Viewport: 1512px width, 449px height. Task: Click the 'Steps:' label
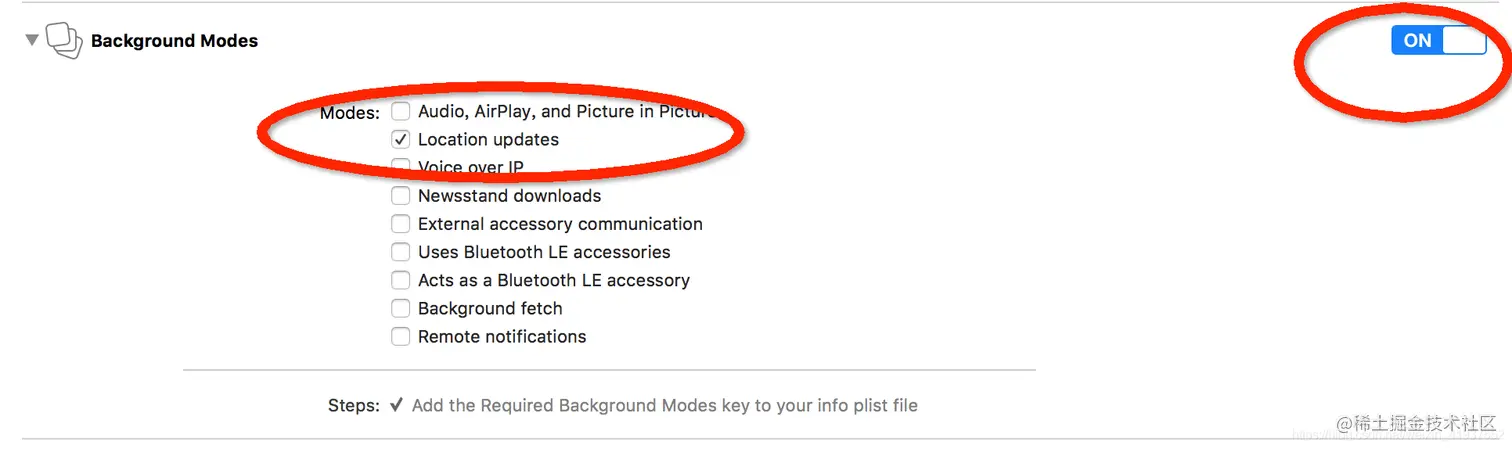(x=353, y=406)
